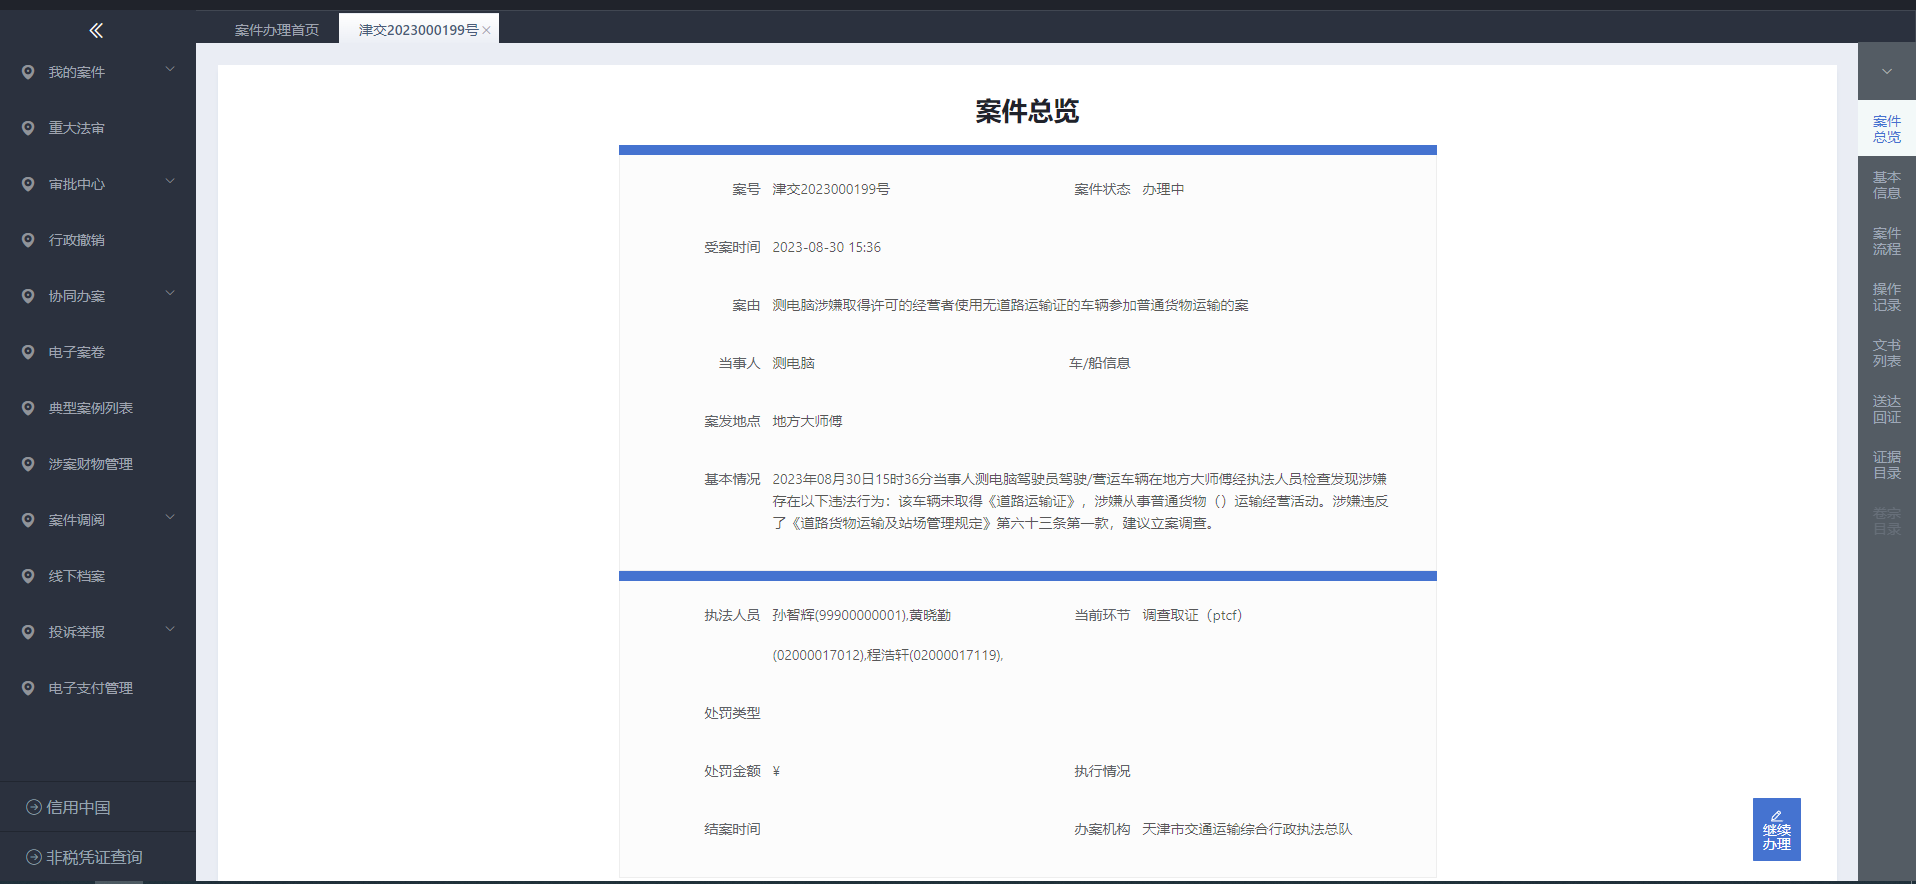Jump to 案件总览 section
The height and width of the screenshot is (884, 1916).
click(x=1887, y=129)
